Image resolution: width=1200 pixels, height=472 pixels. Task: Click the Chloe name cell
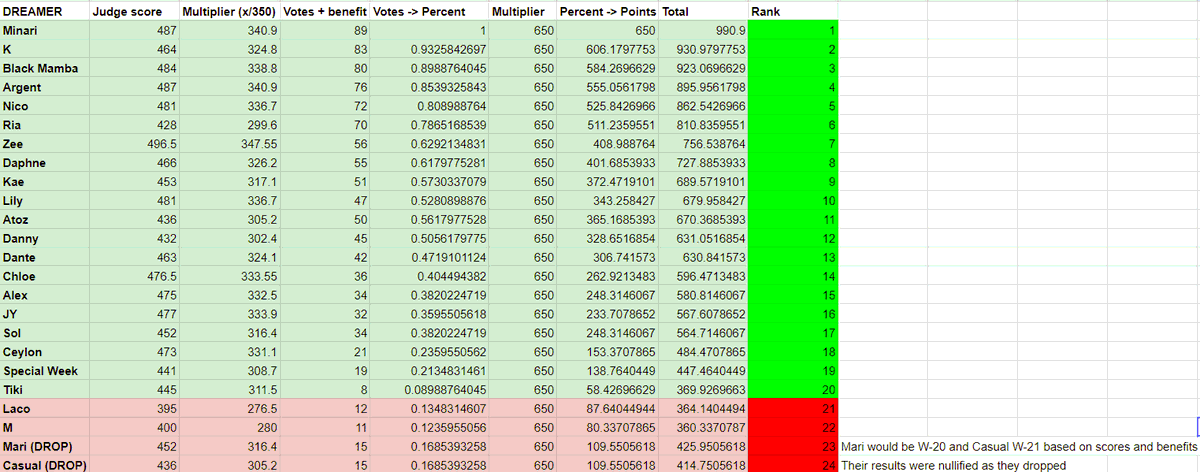(45, 278)
